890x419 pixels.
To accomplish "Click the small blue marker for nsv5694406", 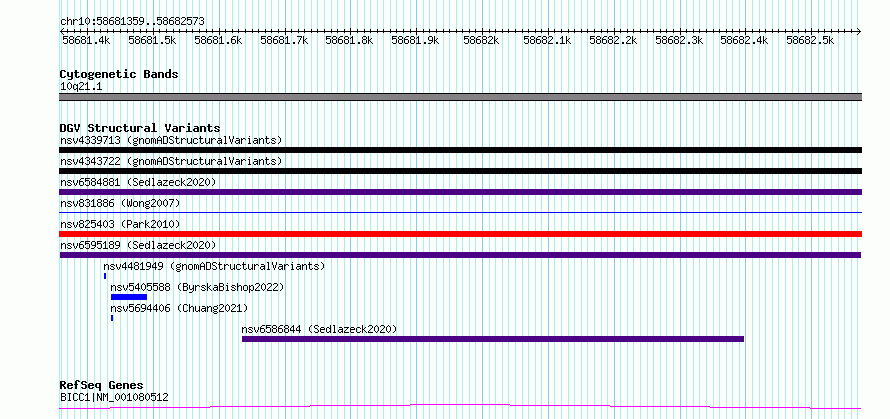I will point(112,318).
